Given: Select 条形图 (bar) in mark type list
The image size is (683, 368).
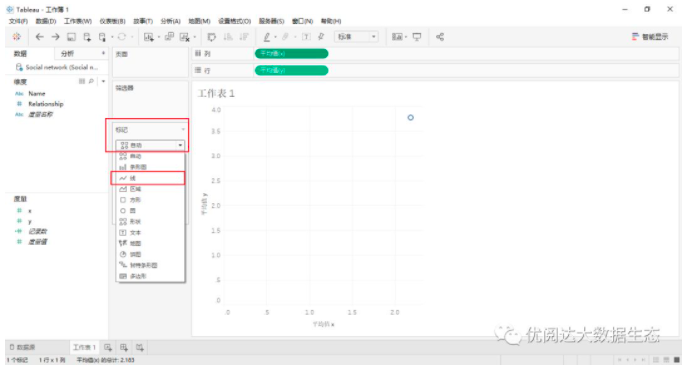Looking at the screenshot, I should 150,167.
